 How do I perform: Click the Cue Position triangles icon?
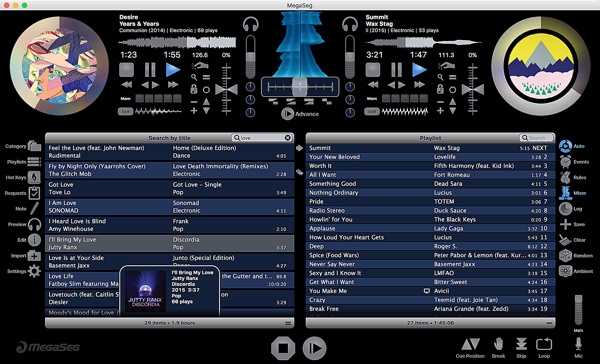click(470, 344)
